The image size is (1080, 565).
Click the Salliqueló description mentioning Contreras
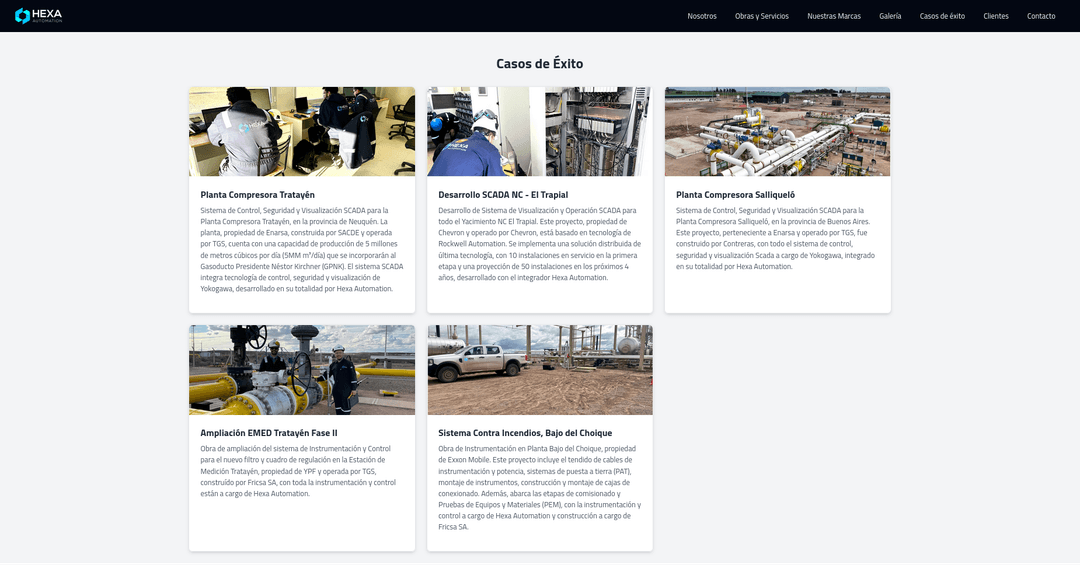click(x=778, y=238)
